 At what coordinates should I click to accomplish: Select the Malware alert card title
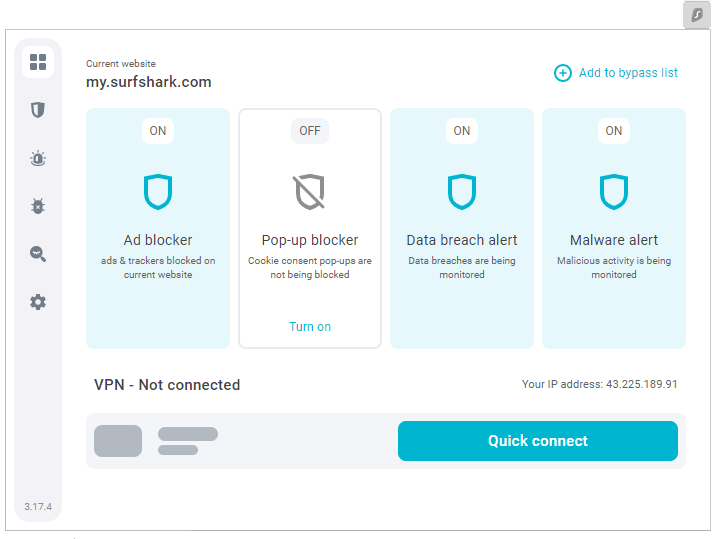614,240
